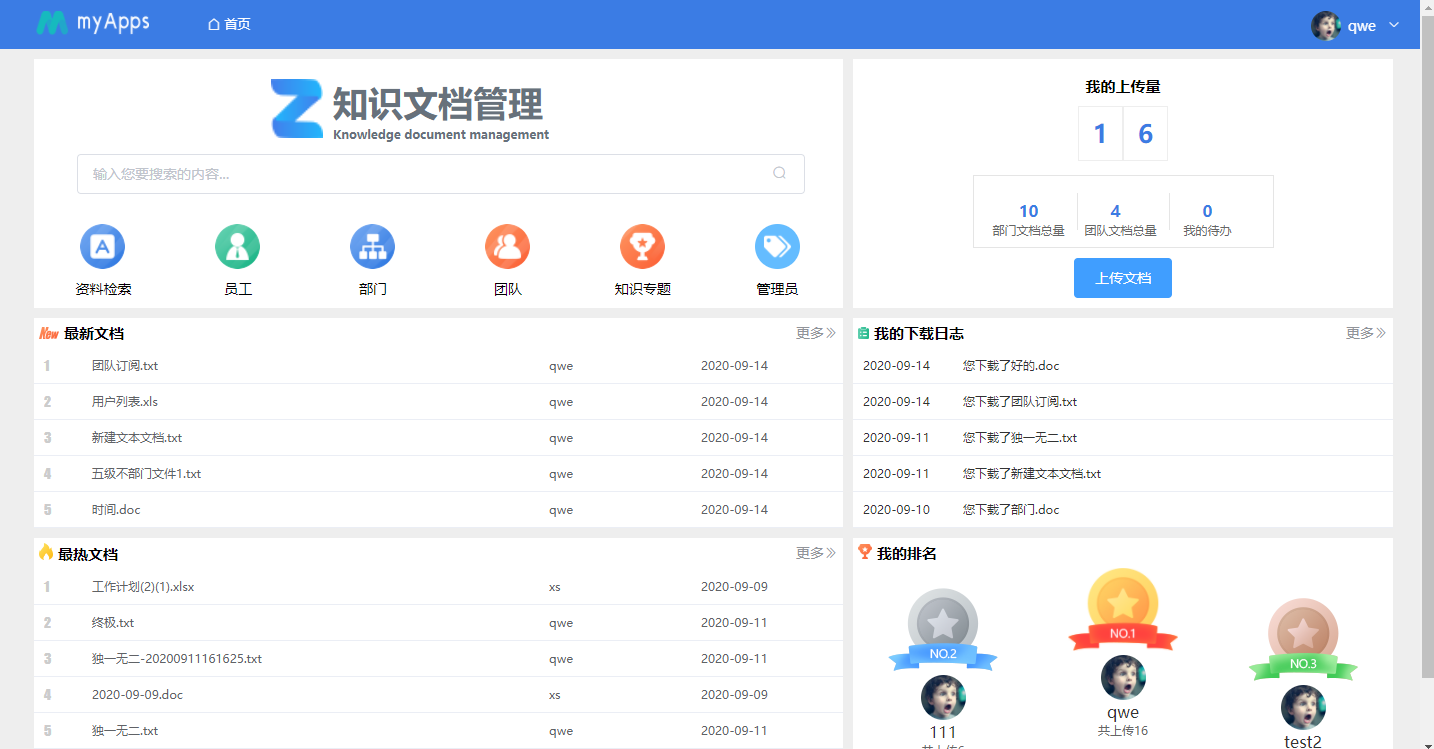Select the 员工 (employee) icon

point(237,246)
